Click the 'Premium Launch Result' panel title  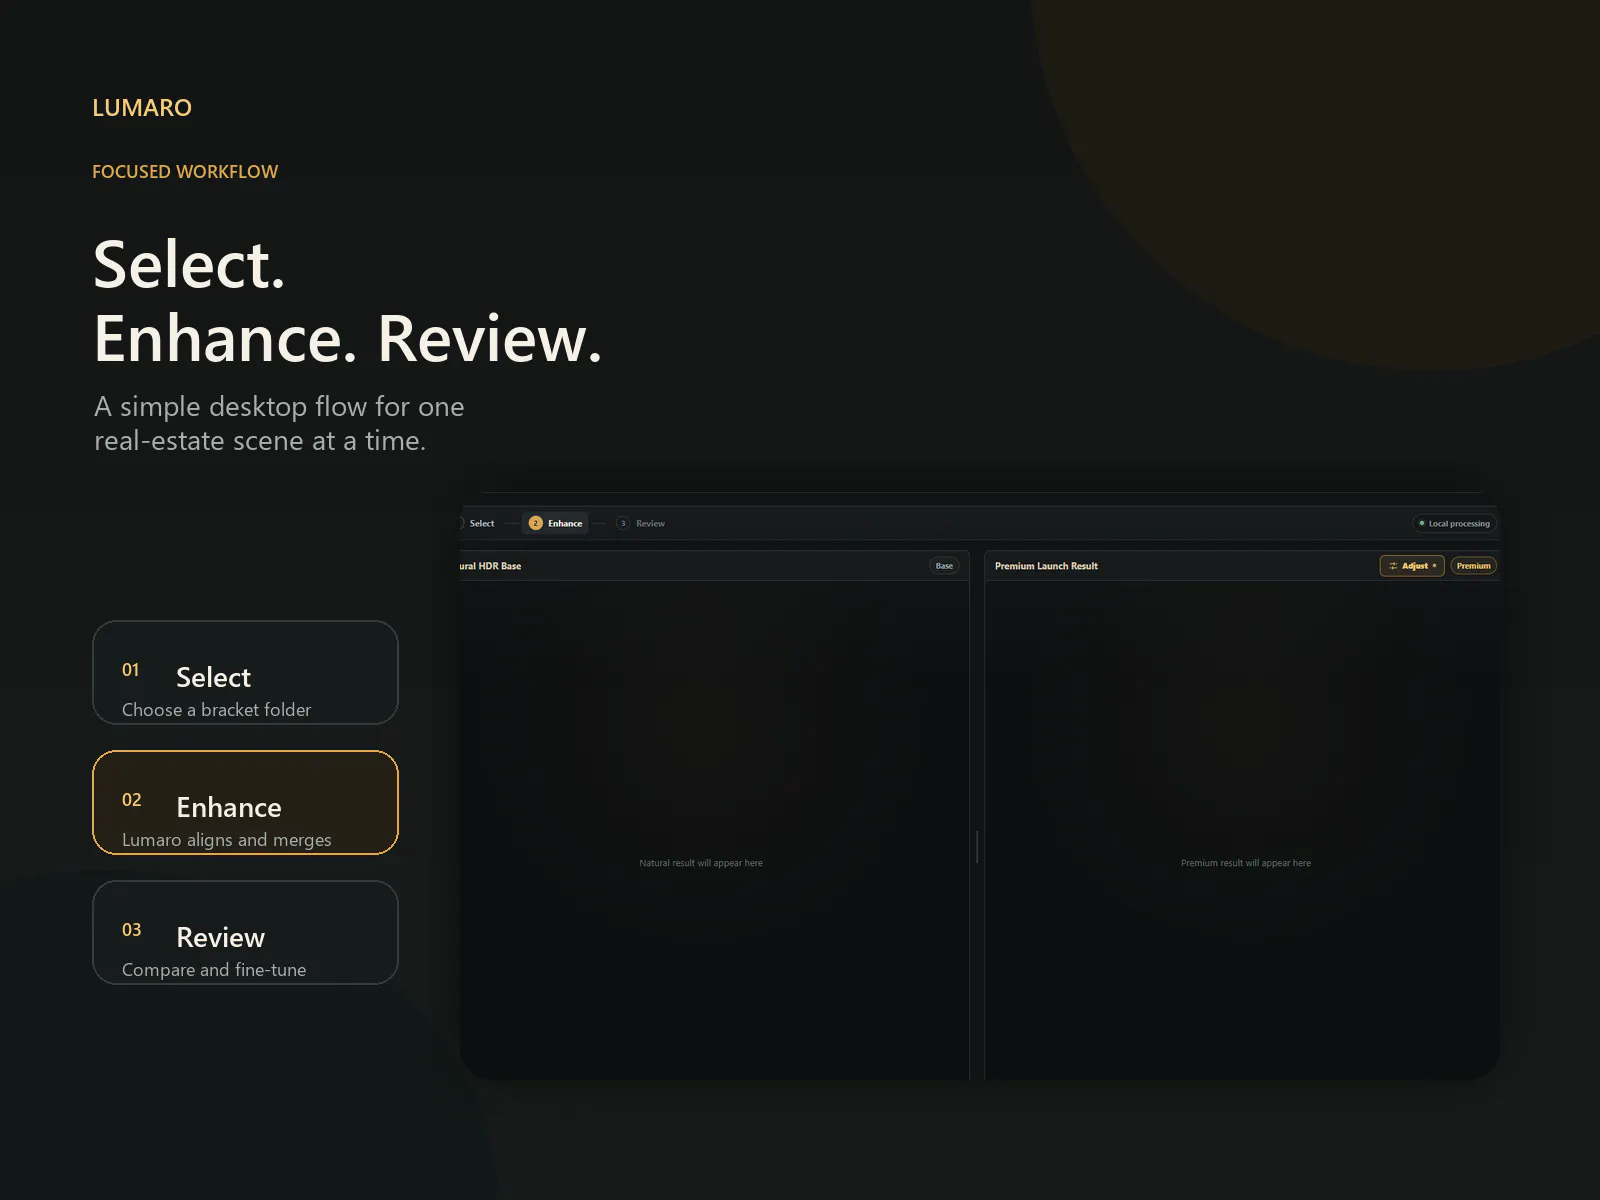[x=1046, y=566]
